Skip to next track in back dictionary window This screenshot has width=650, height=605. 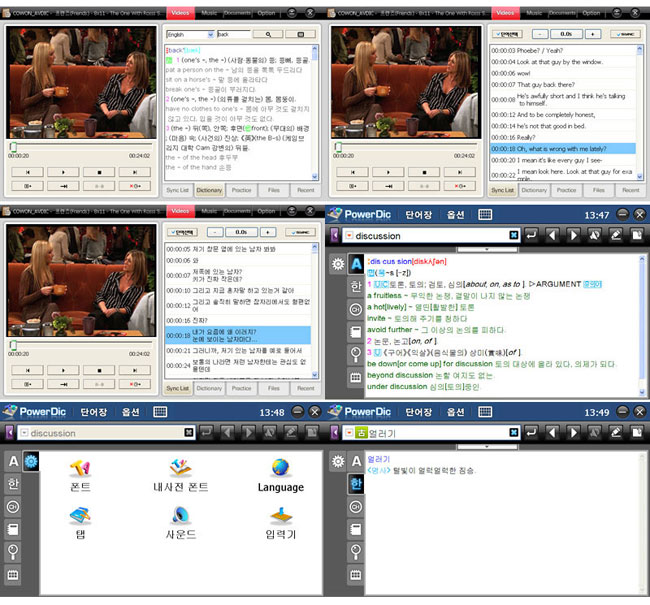pyautogui.click(x=135, y=172)
